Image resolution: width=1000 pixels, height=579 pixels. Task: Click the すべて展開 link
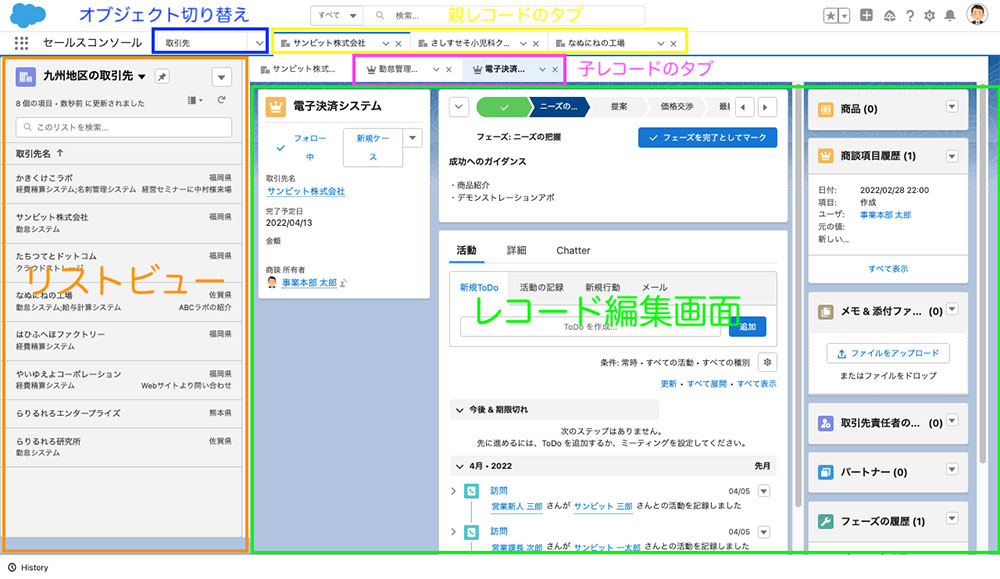click(x=707, y=384)
